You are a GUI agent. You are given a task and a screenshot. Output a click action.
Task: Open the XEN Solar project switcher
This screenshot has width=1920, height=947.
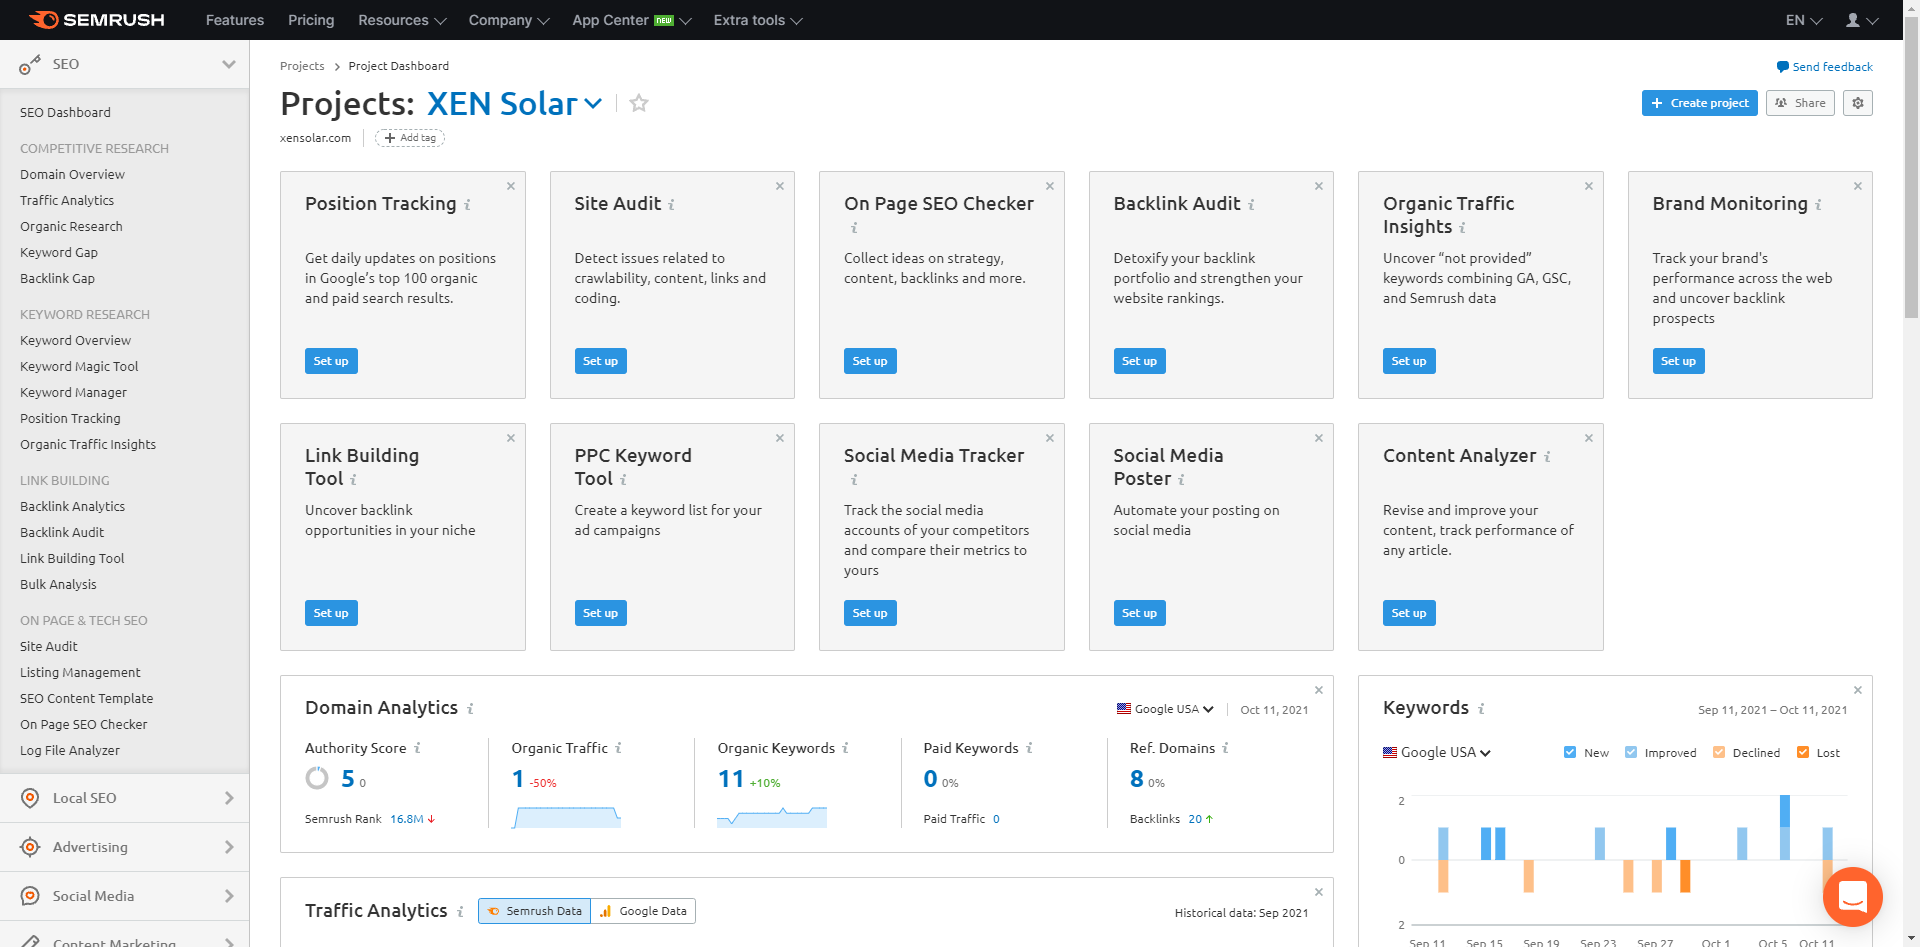click(x=515, y=103)
